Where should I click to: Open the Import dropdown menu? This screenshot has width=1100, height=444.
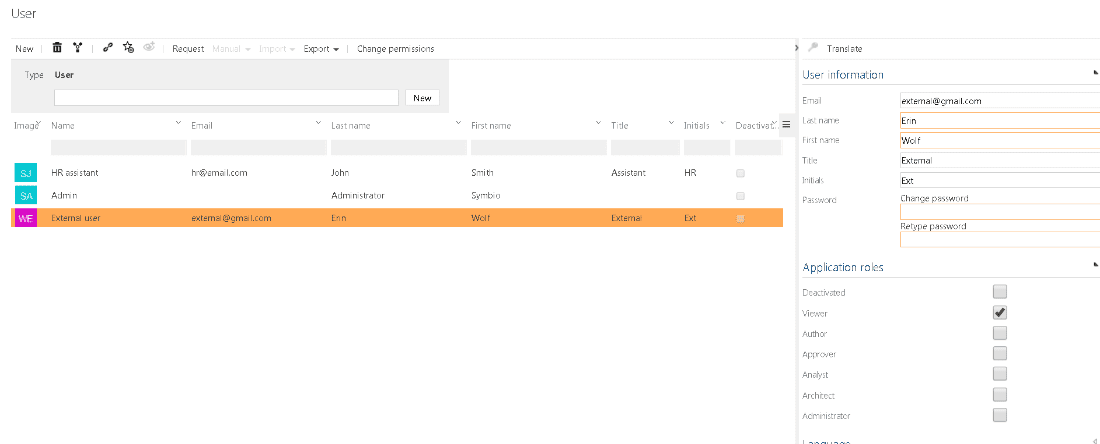277,48
